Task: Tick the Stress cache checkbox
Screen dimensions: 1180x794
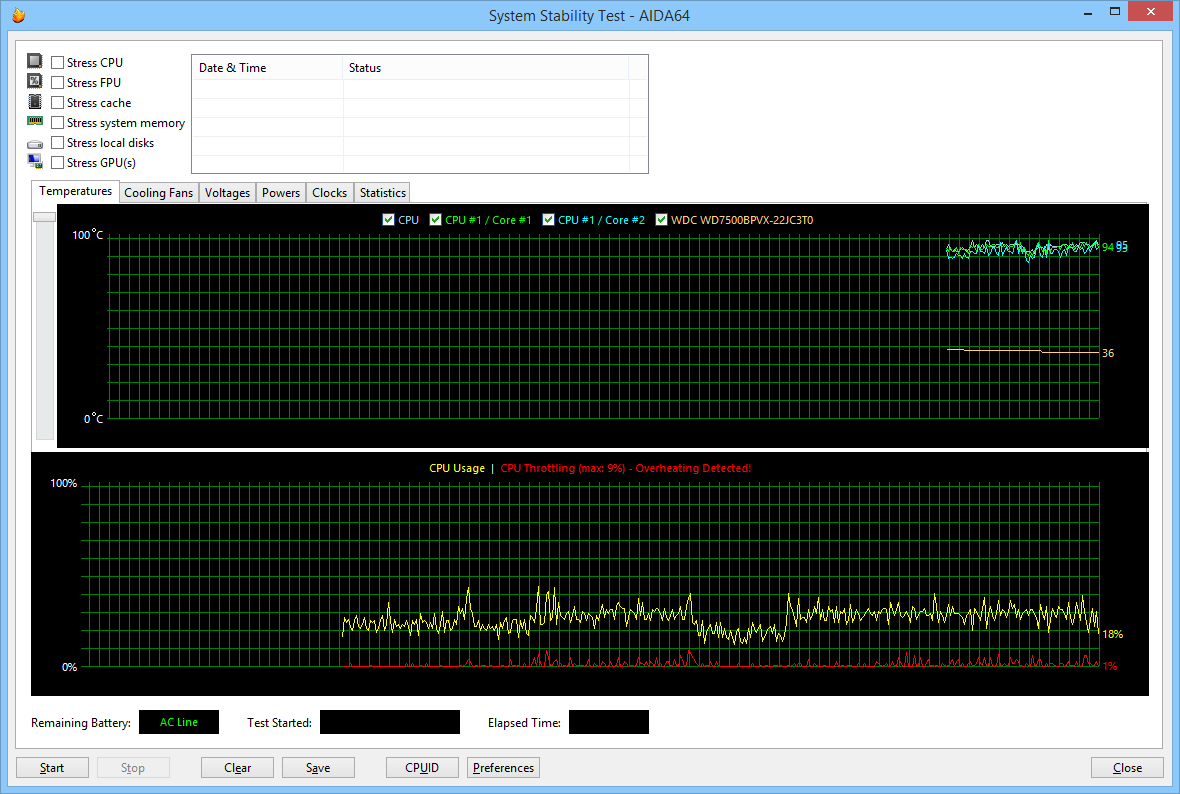Action: (57, 102)
